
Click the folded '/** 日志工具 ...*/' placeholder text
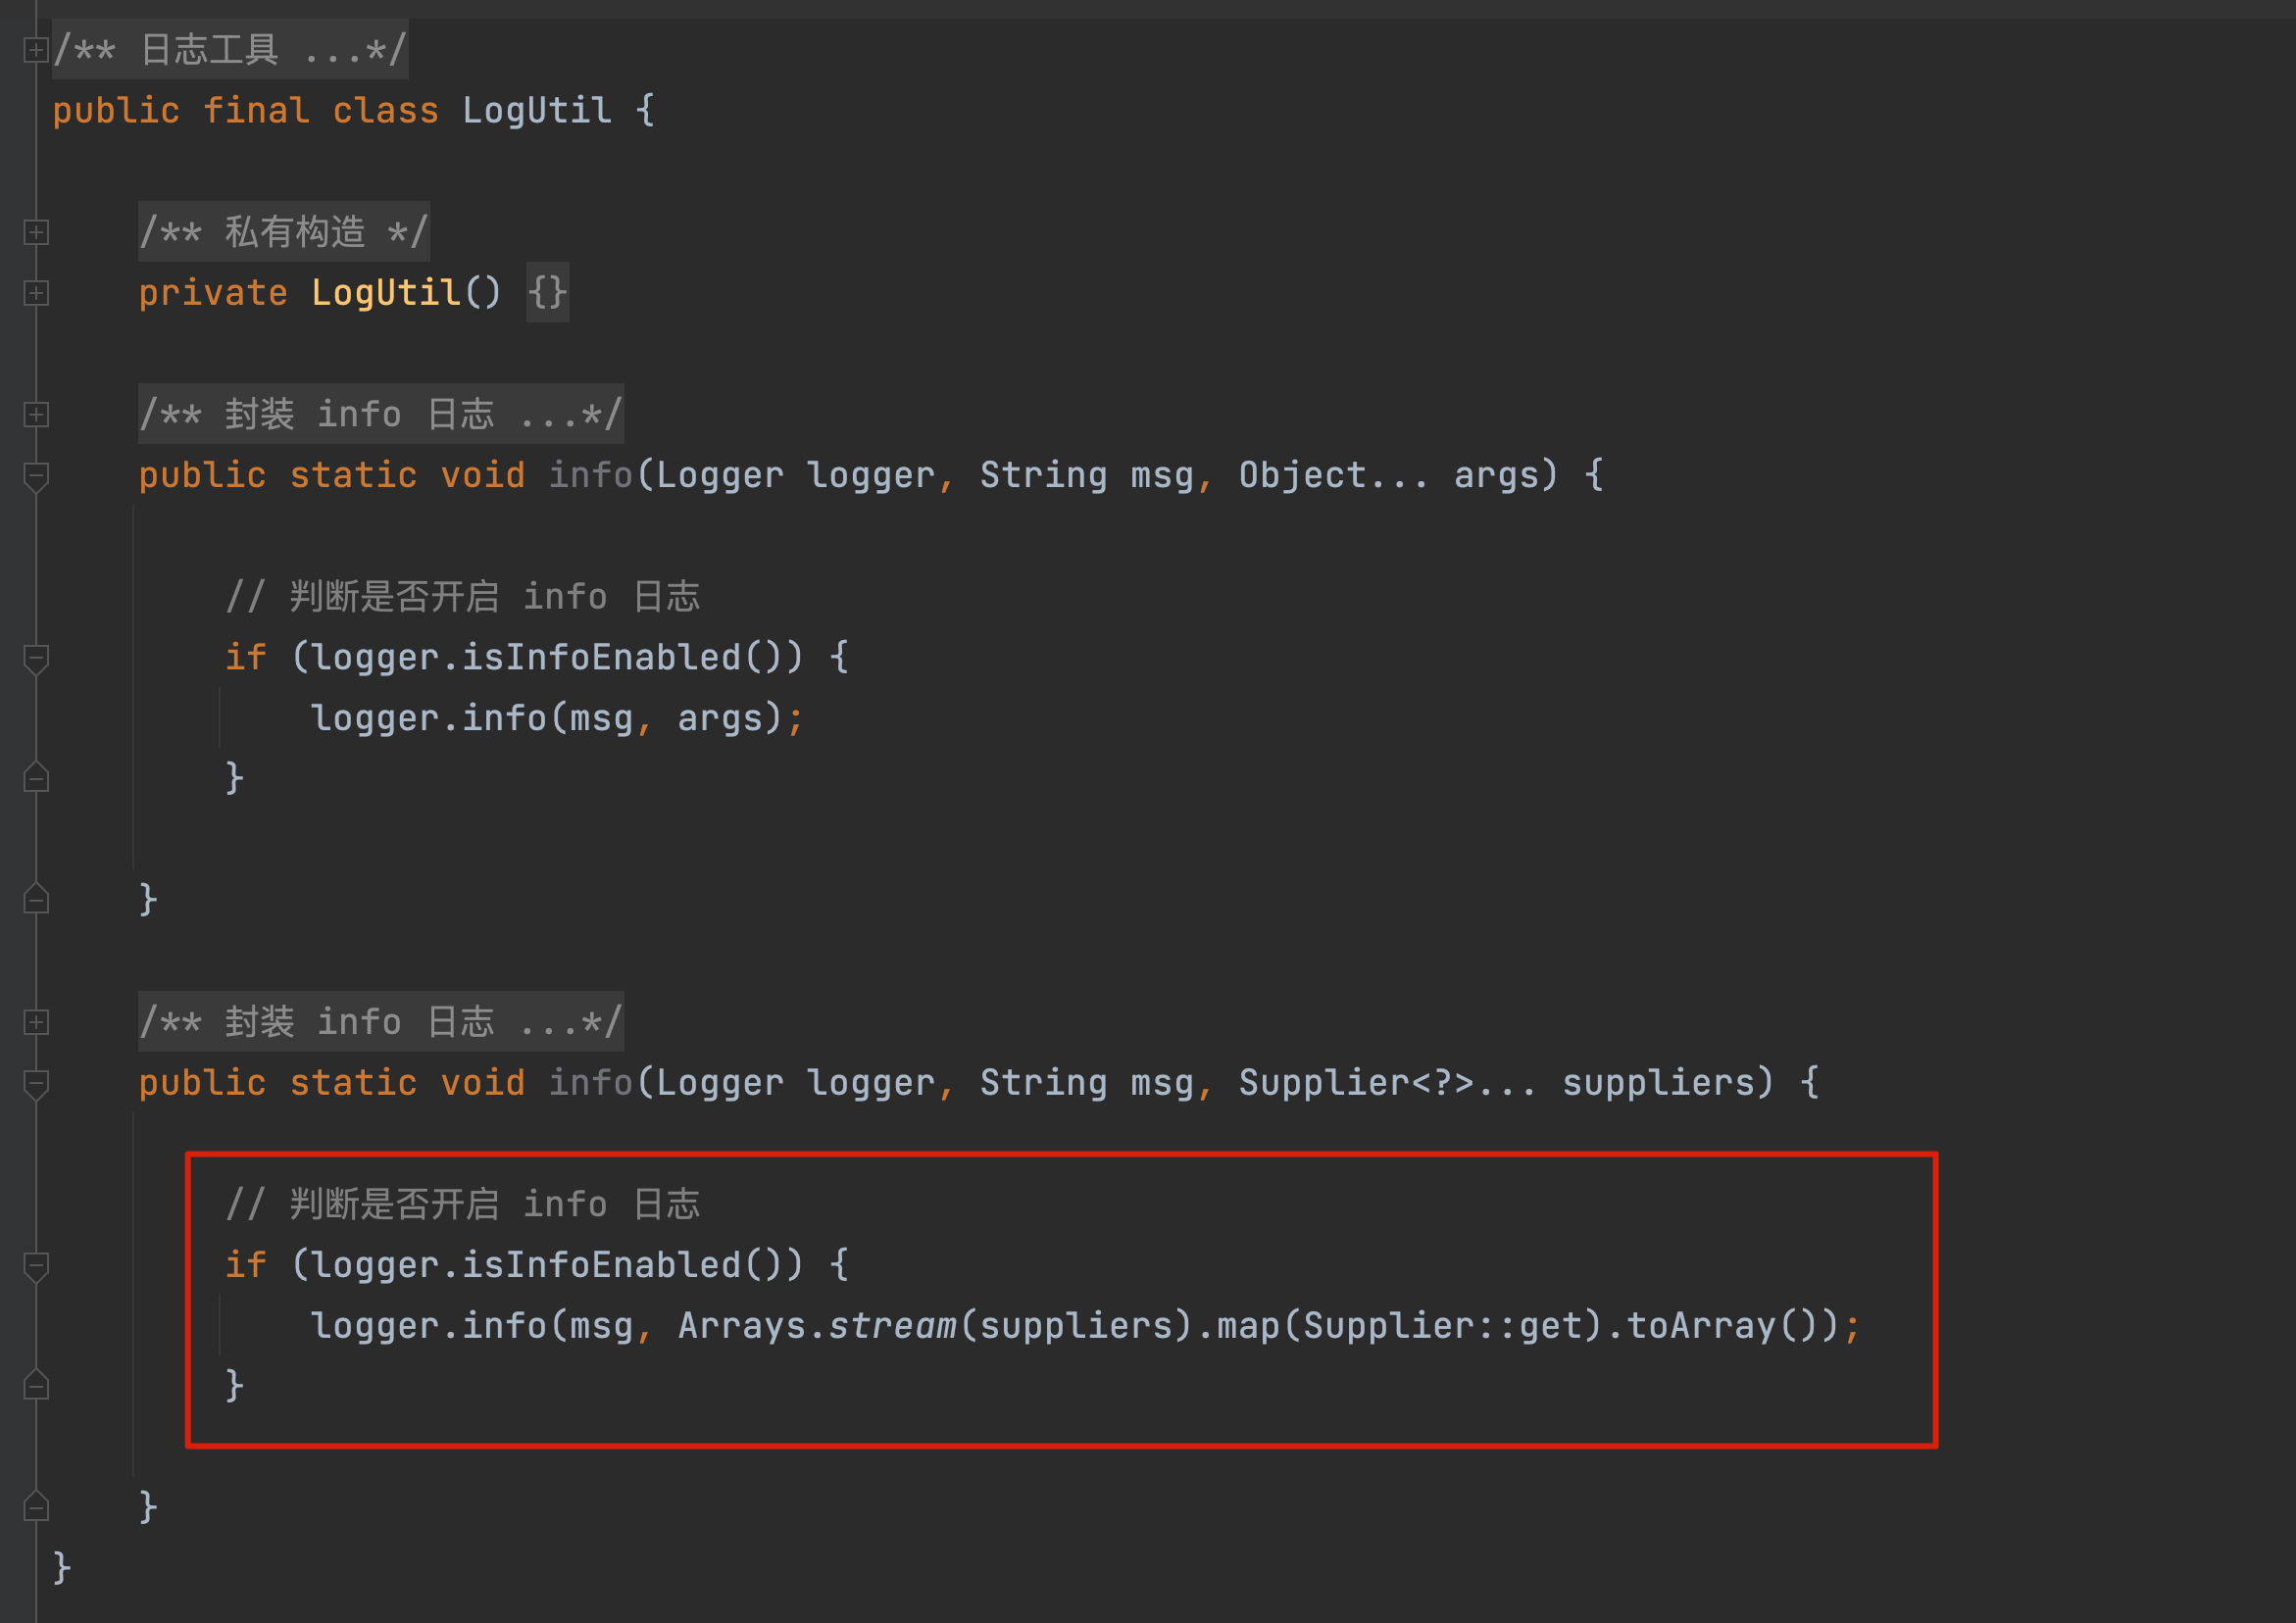point(230,49)
